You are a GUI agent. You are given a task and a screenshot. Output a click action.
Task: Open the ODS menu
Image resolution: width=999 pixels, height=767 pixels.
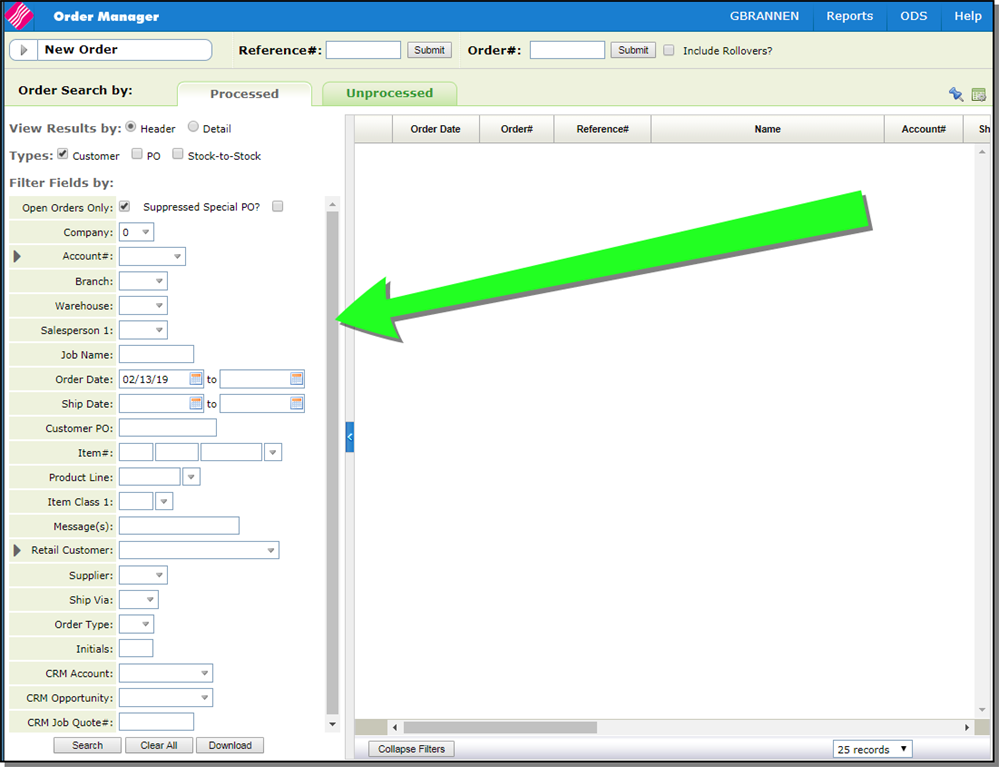point(914,16)
